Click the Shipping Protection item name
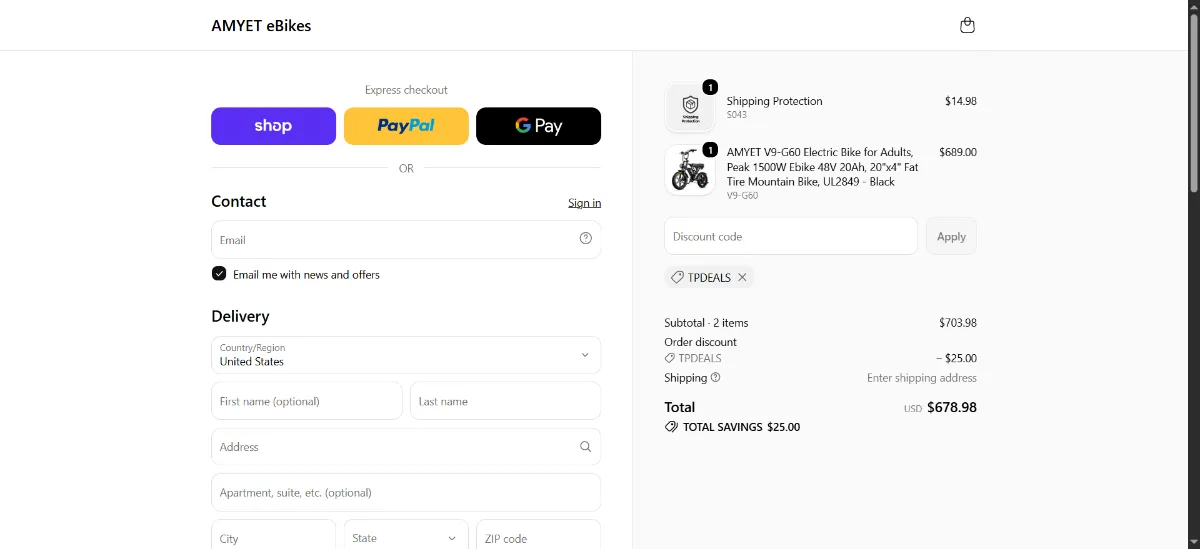The width and height of the screenshot is (1200, 549). point(774,101)
